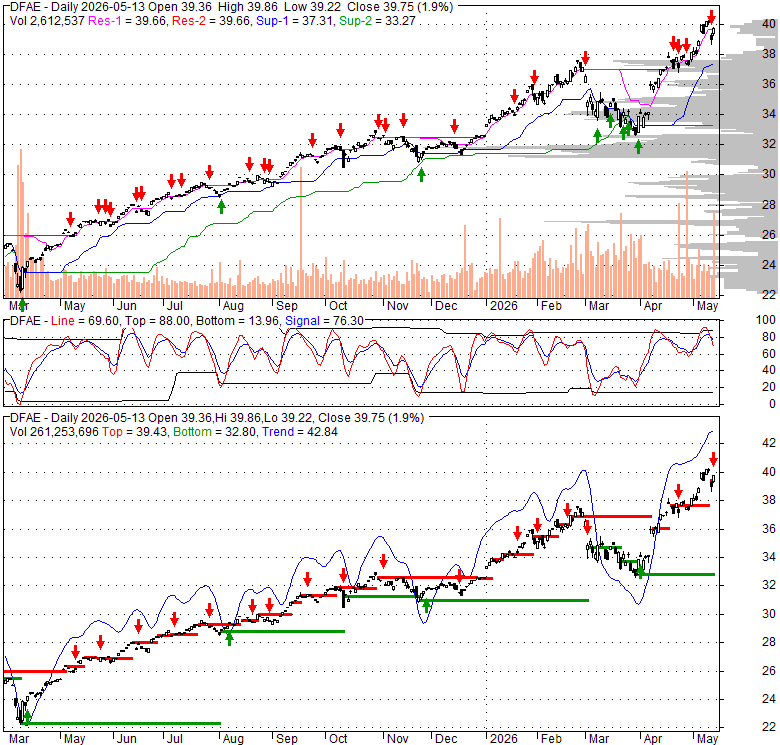Select the Sup-1 = 37.31 legend label

[294, 21]
